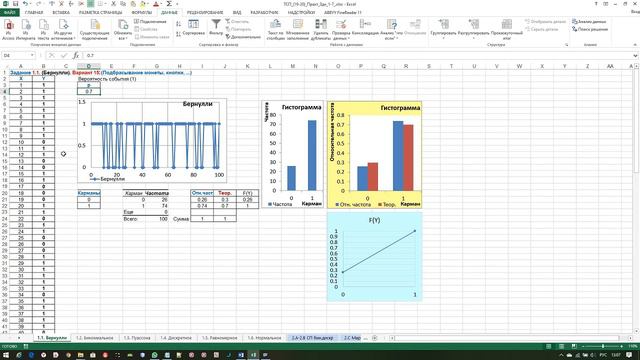The image size is (640, 360).
Task: Open ABBYY FineReader 11 tab
Action: [x=342, y=12]
